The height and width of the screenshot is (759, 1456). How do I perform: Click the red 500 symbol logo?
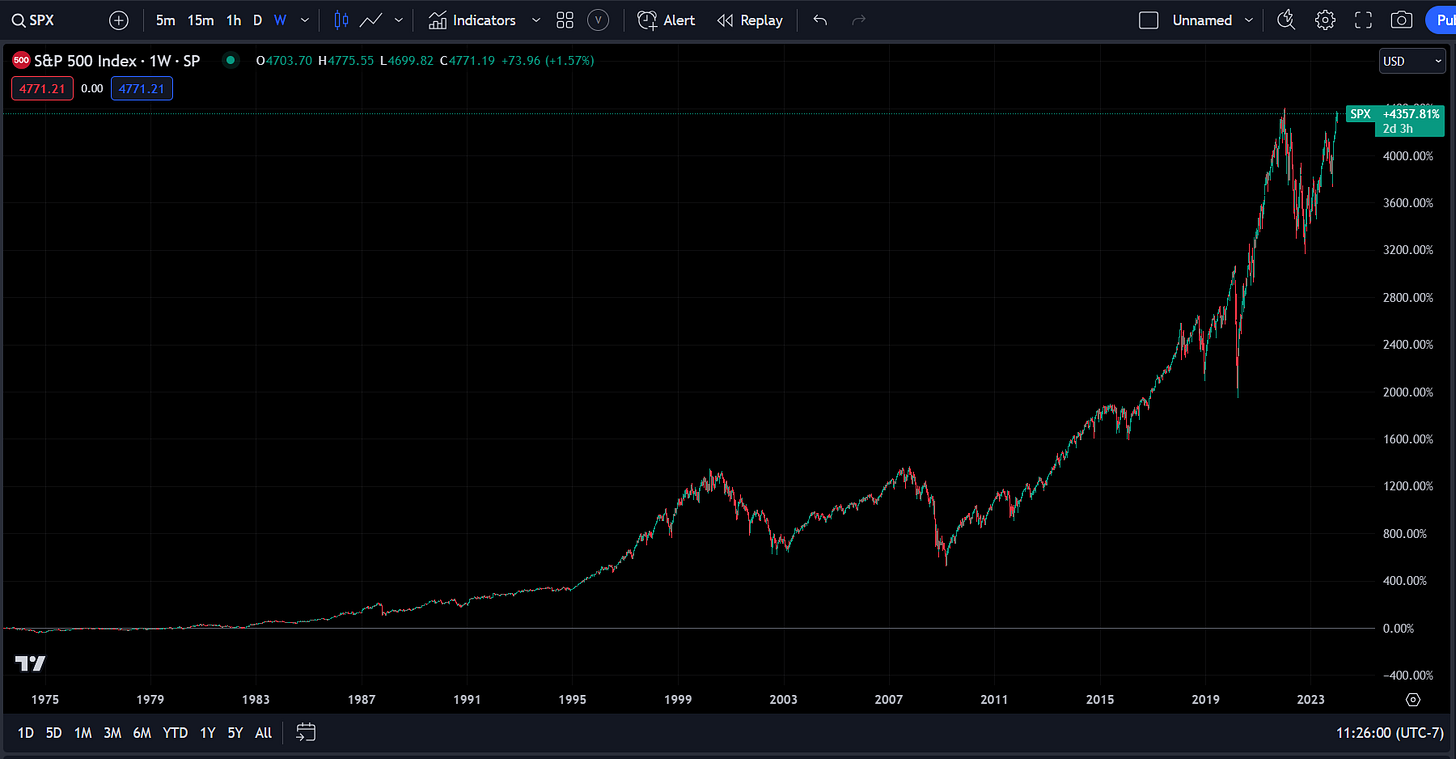point(19,61)
